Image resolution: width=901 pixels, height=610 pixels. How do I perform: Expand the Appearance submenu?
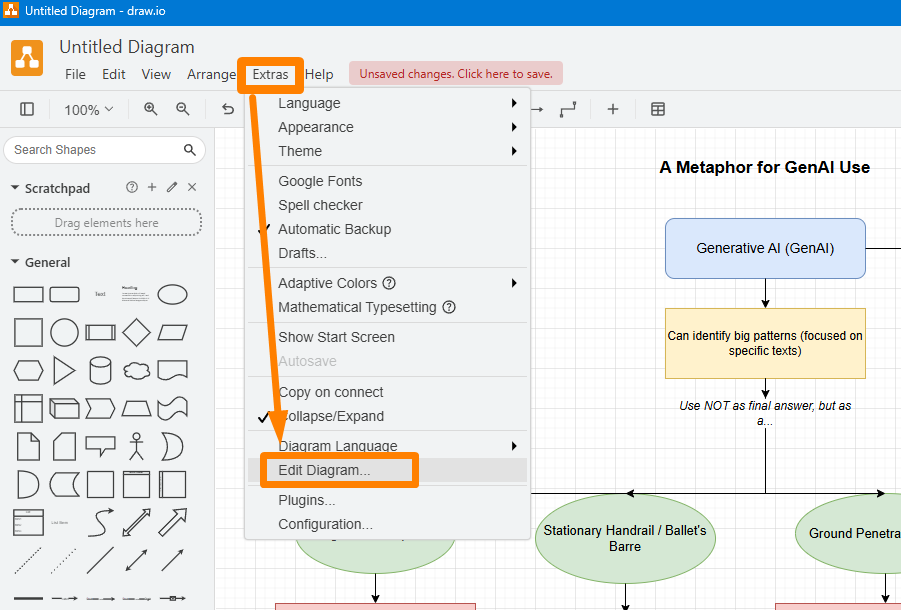[387, 128]
